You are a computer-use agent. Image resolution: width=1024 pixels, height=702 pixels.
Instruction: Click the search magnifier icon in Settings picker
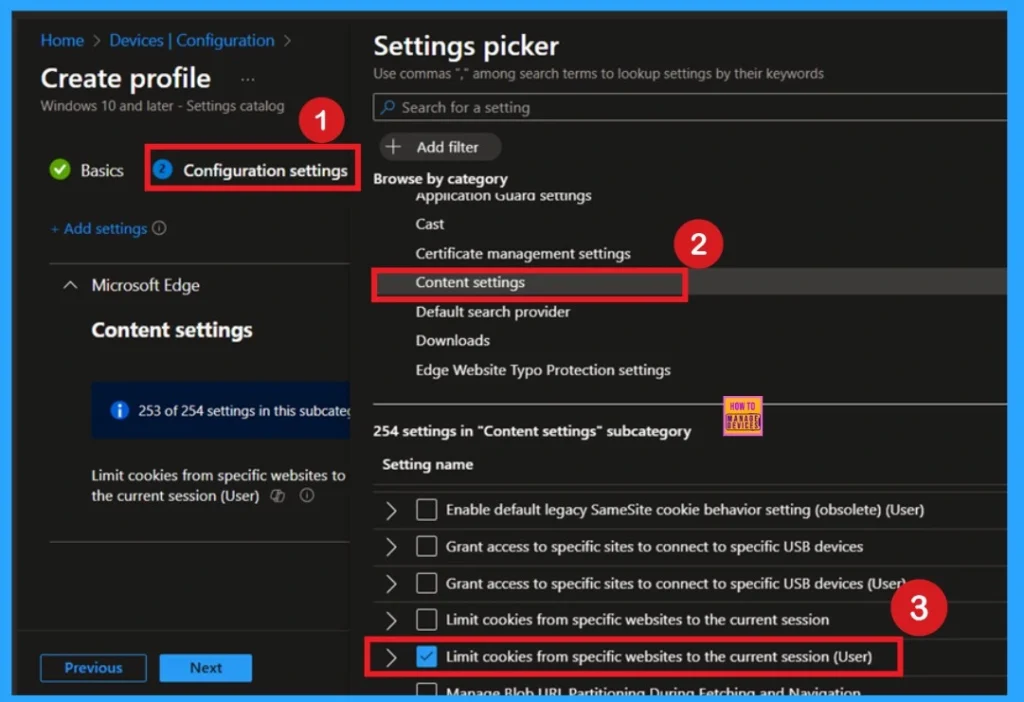[388, 107]
